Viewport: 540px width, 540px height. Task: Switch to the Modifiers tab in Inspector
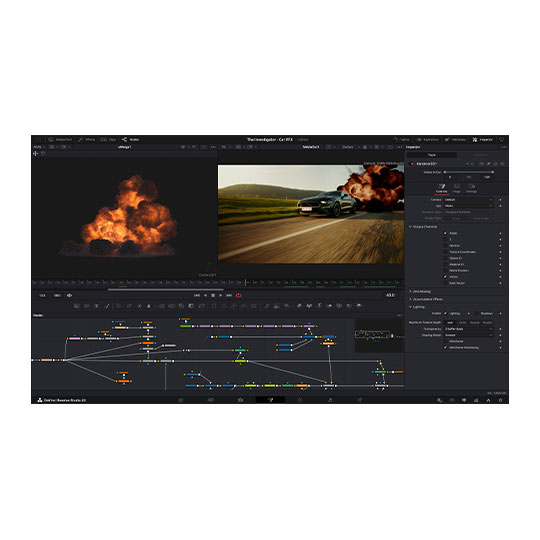481,155
